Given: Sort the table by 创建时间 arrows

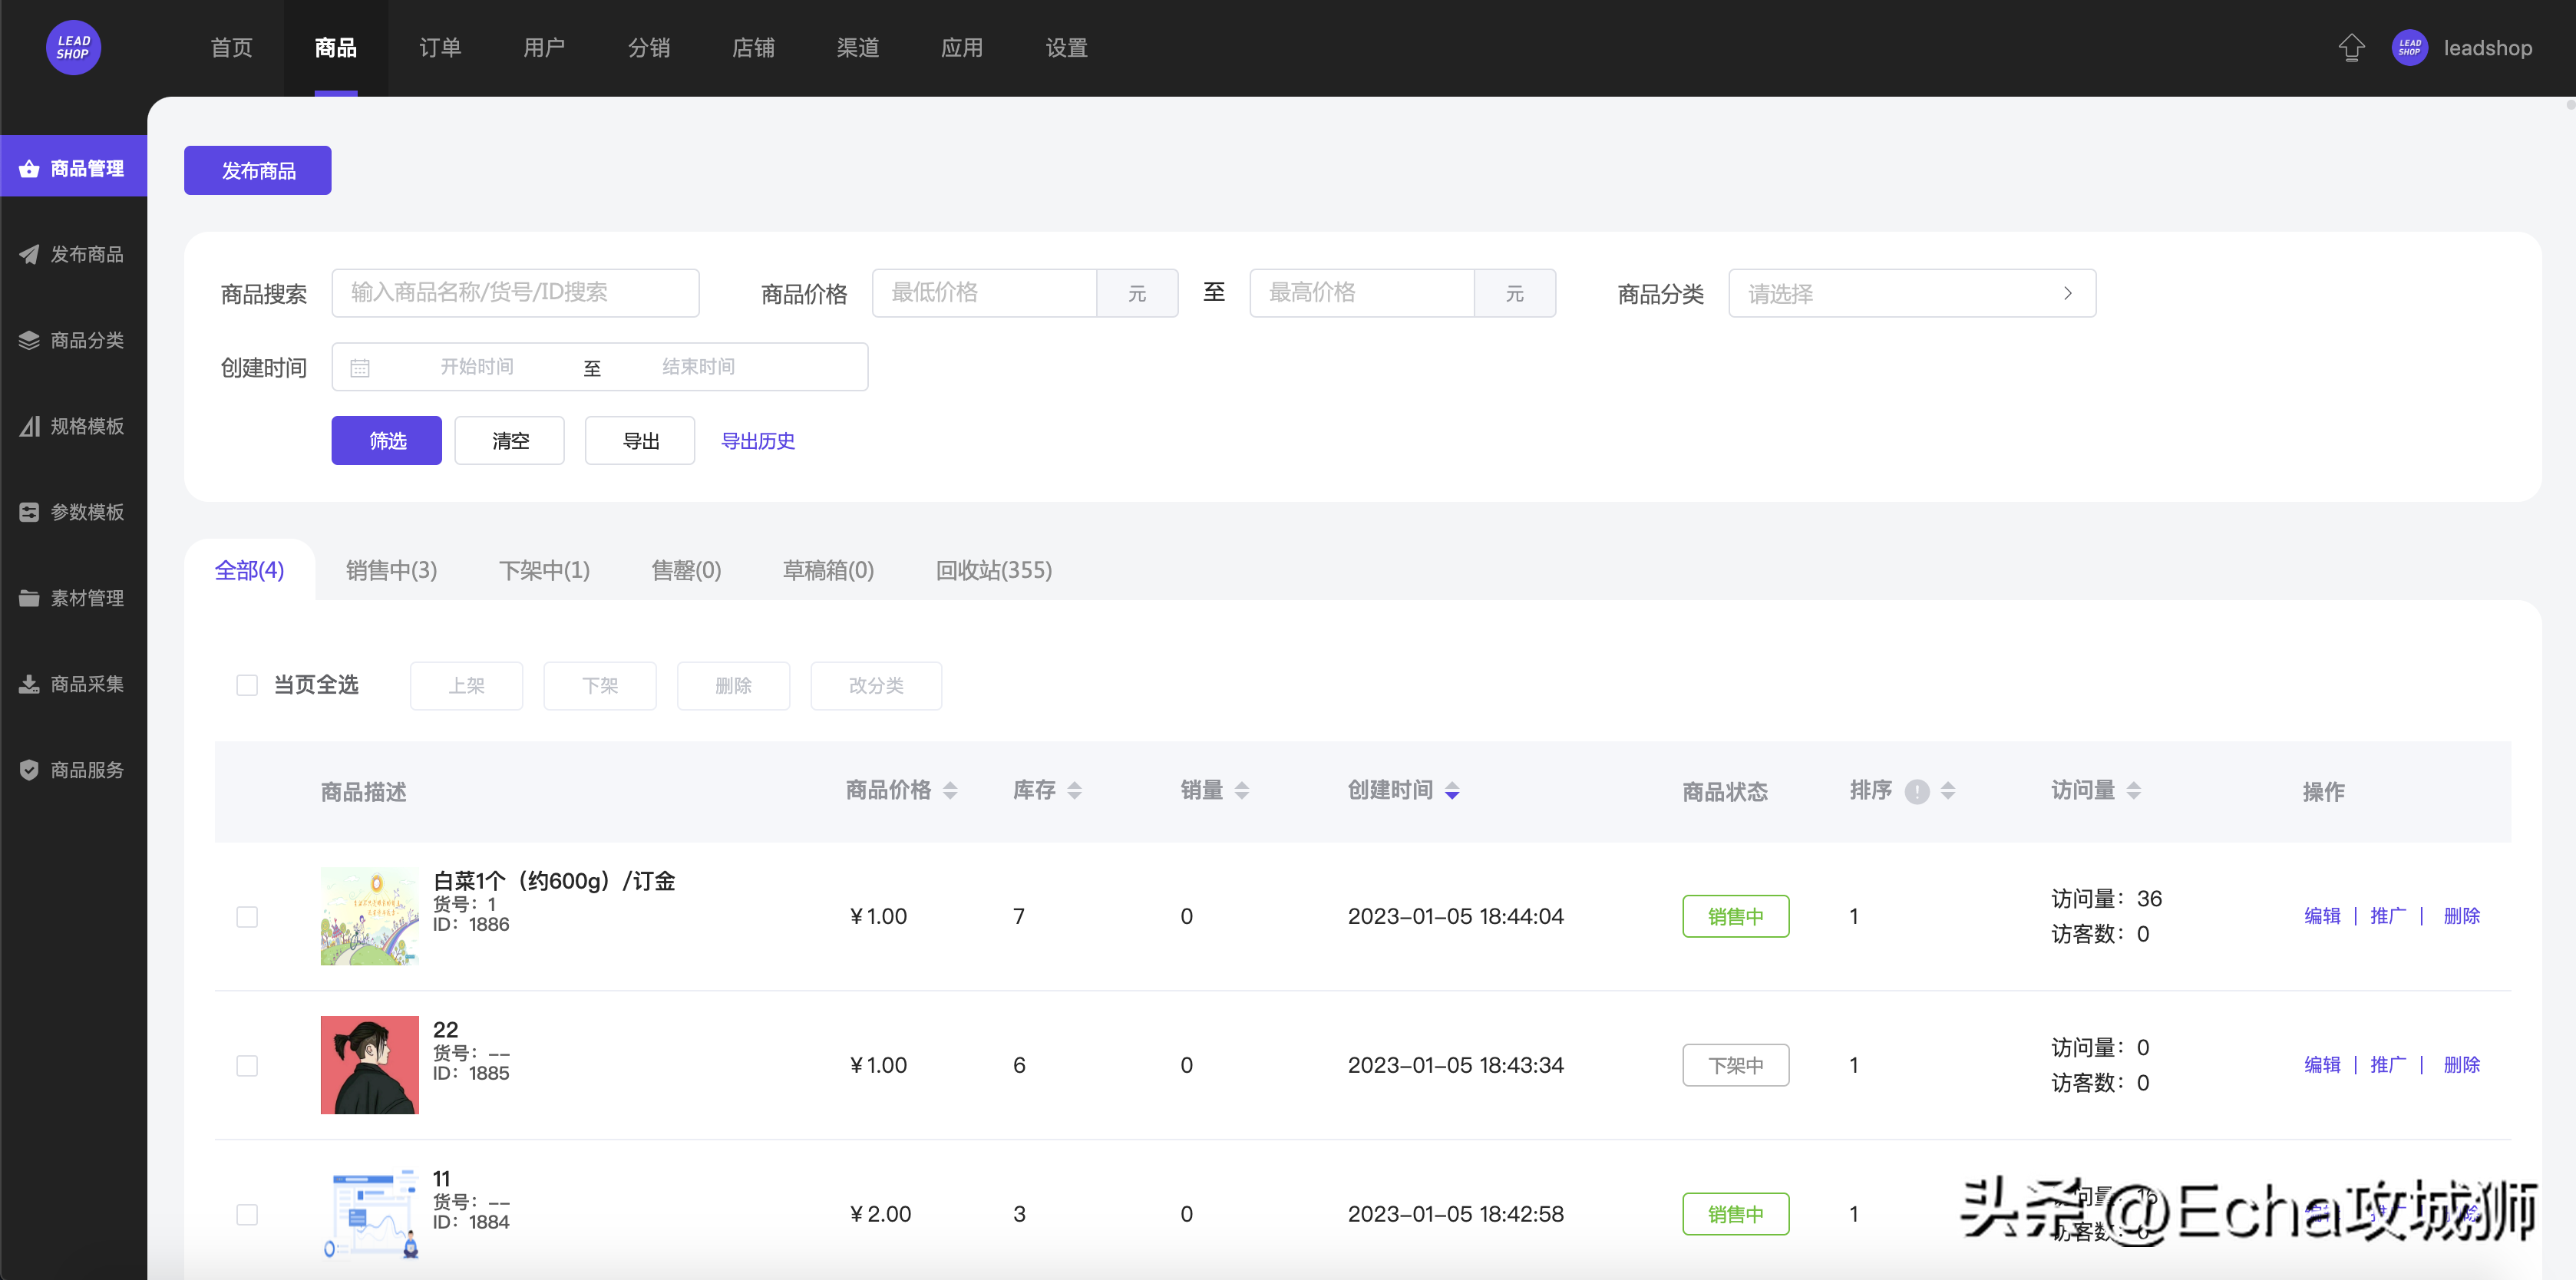Looking at the screenshot, I should click(x=1452, y=791).
